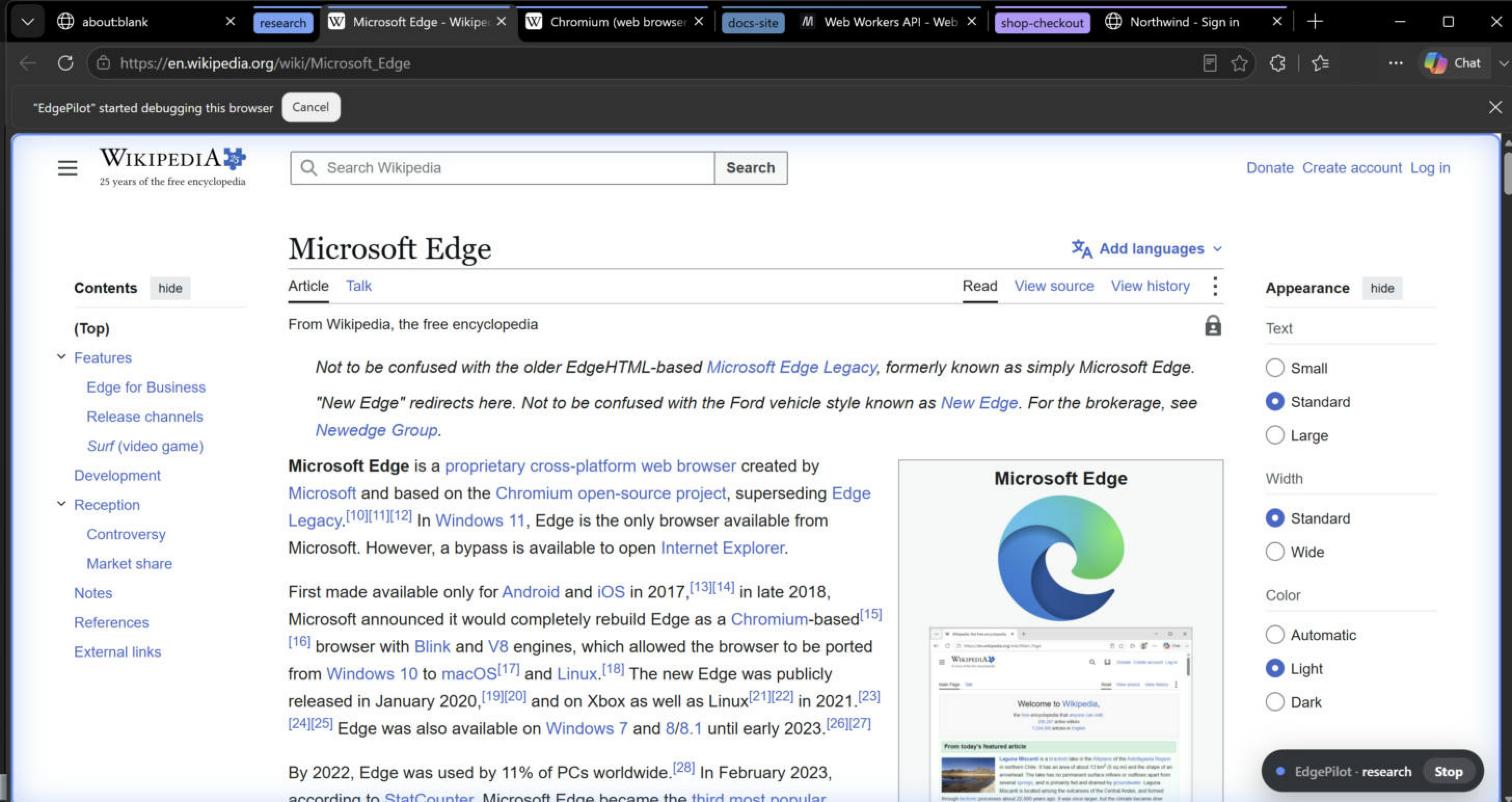Switch to the Chromium (web browser) tab

[617, 21]
